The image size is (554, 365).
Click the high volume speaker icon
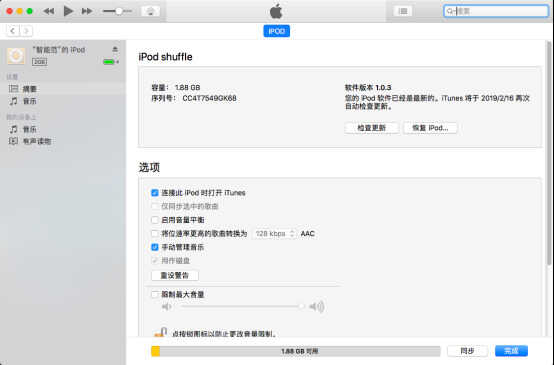(x=317, y=306)
